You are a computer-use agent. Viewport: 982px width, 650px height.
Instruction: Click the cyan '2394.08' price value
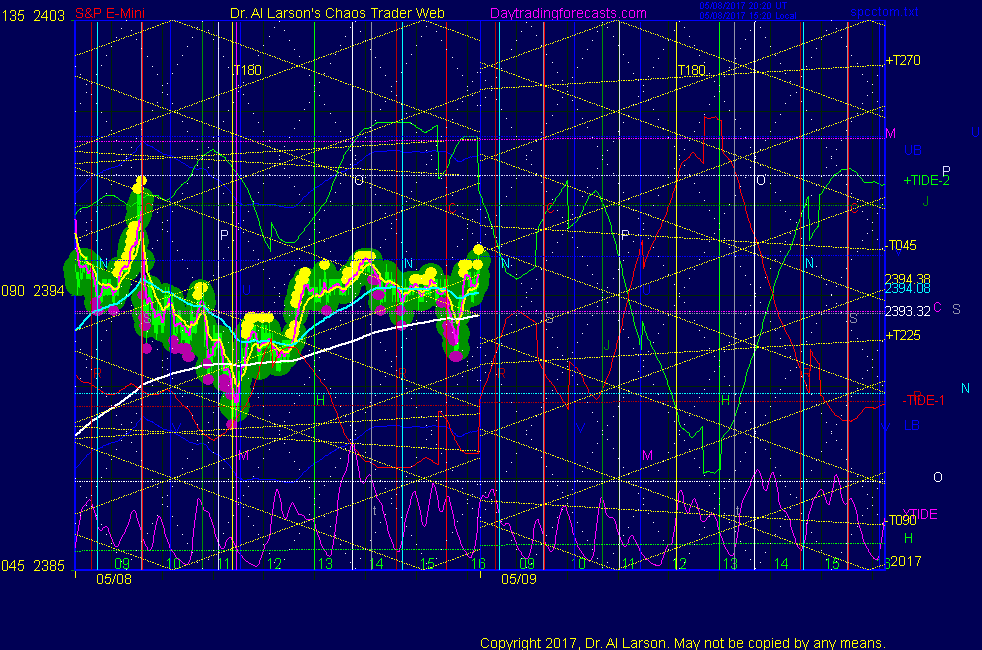click(907, 289)
